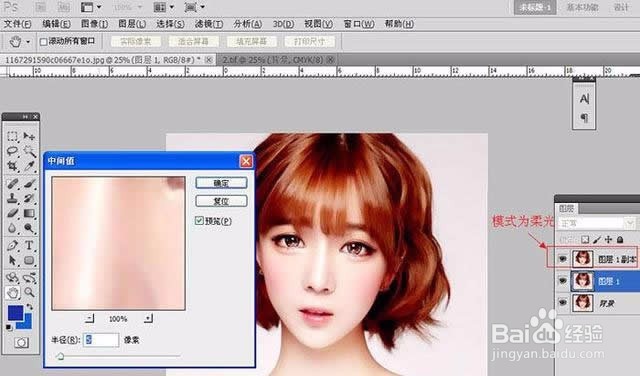The height and width of the screenshot is (376, 640).
Task: Open the Character panel icon
Action: click(584, 99)
